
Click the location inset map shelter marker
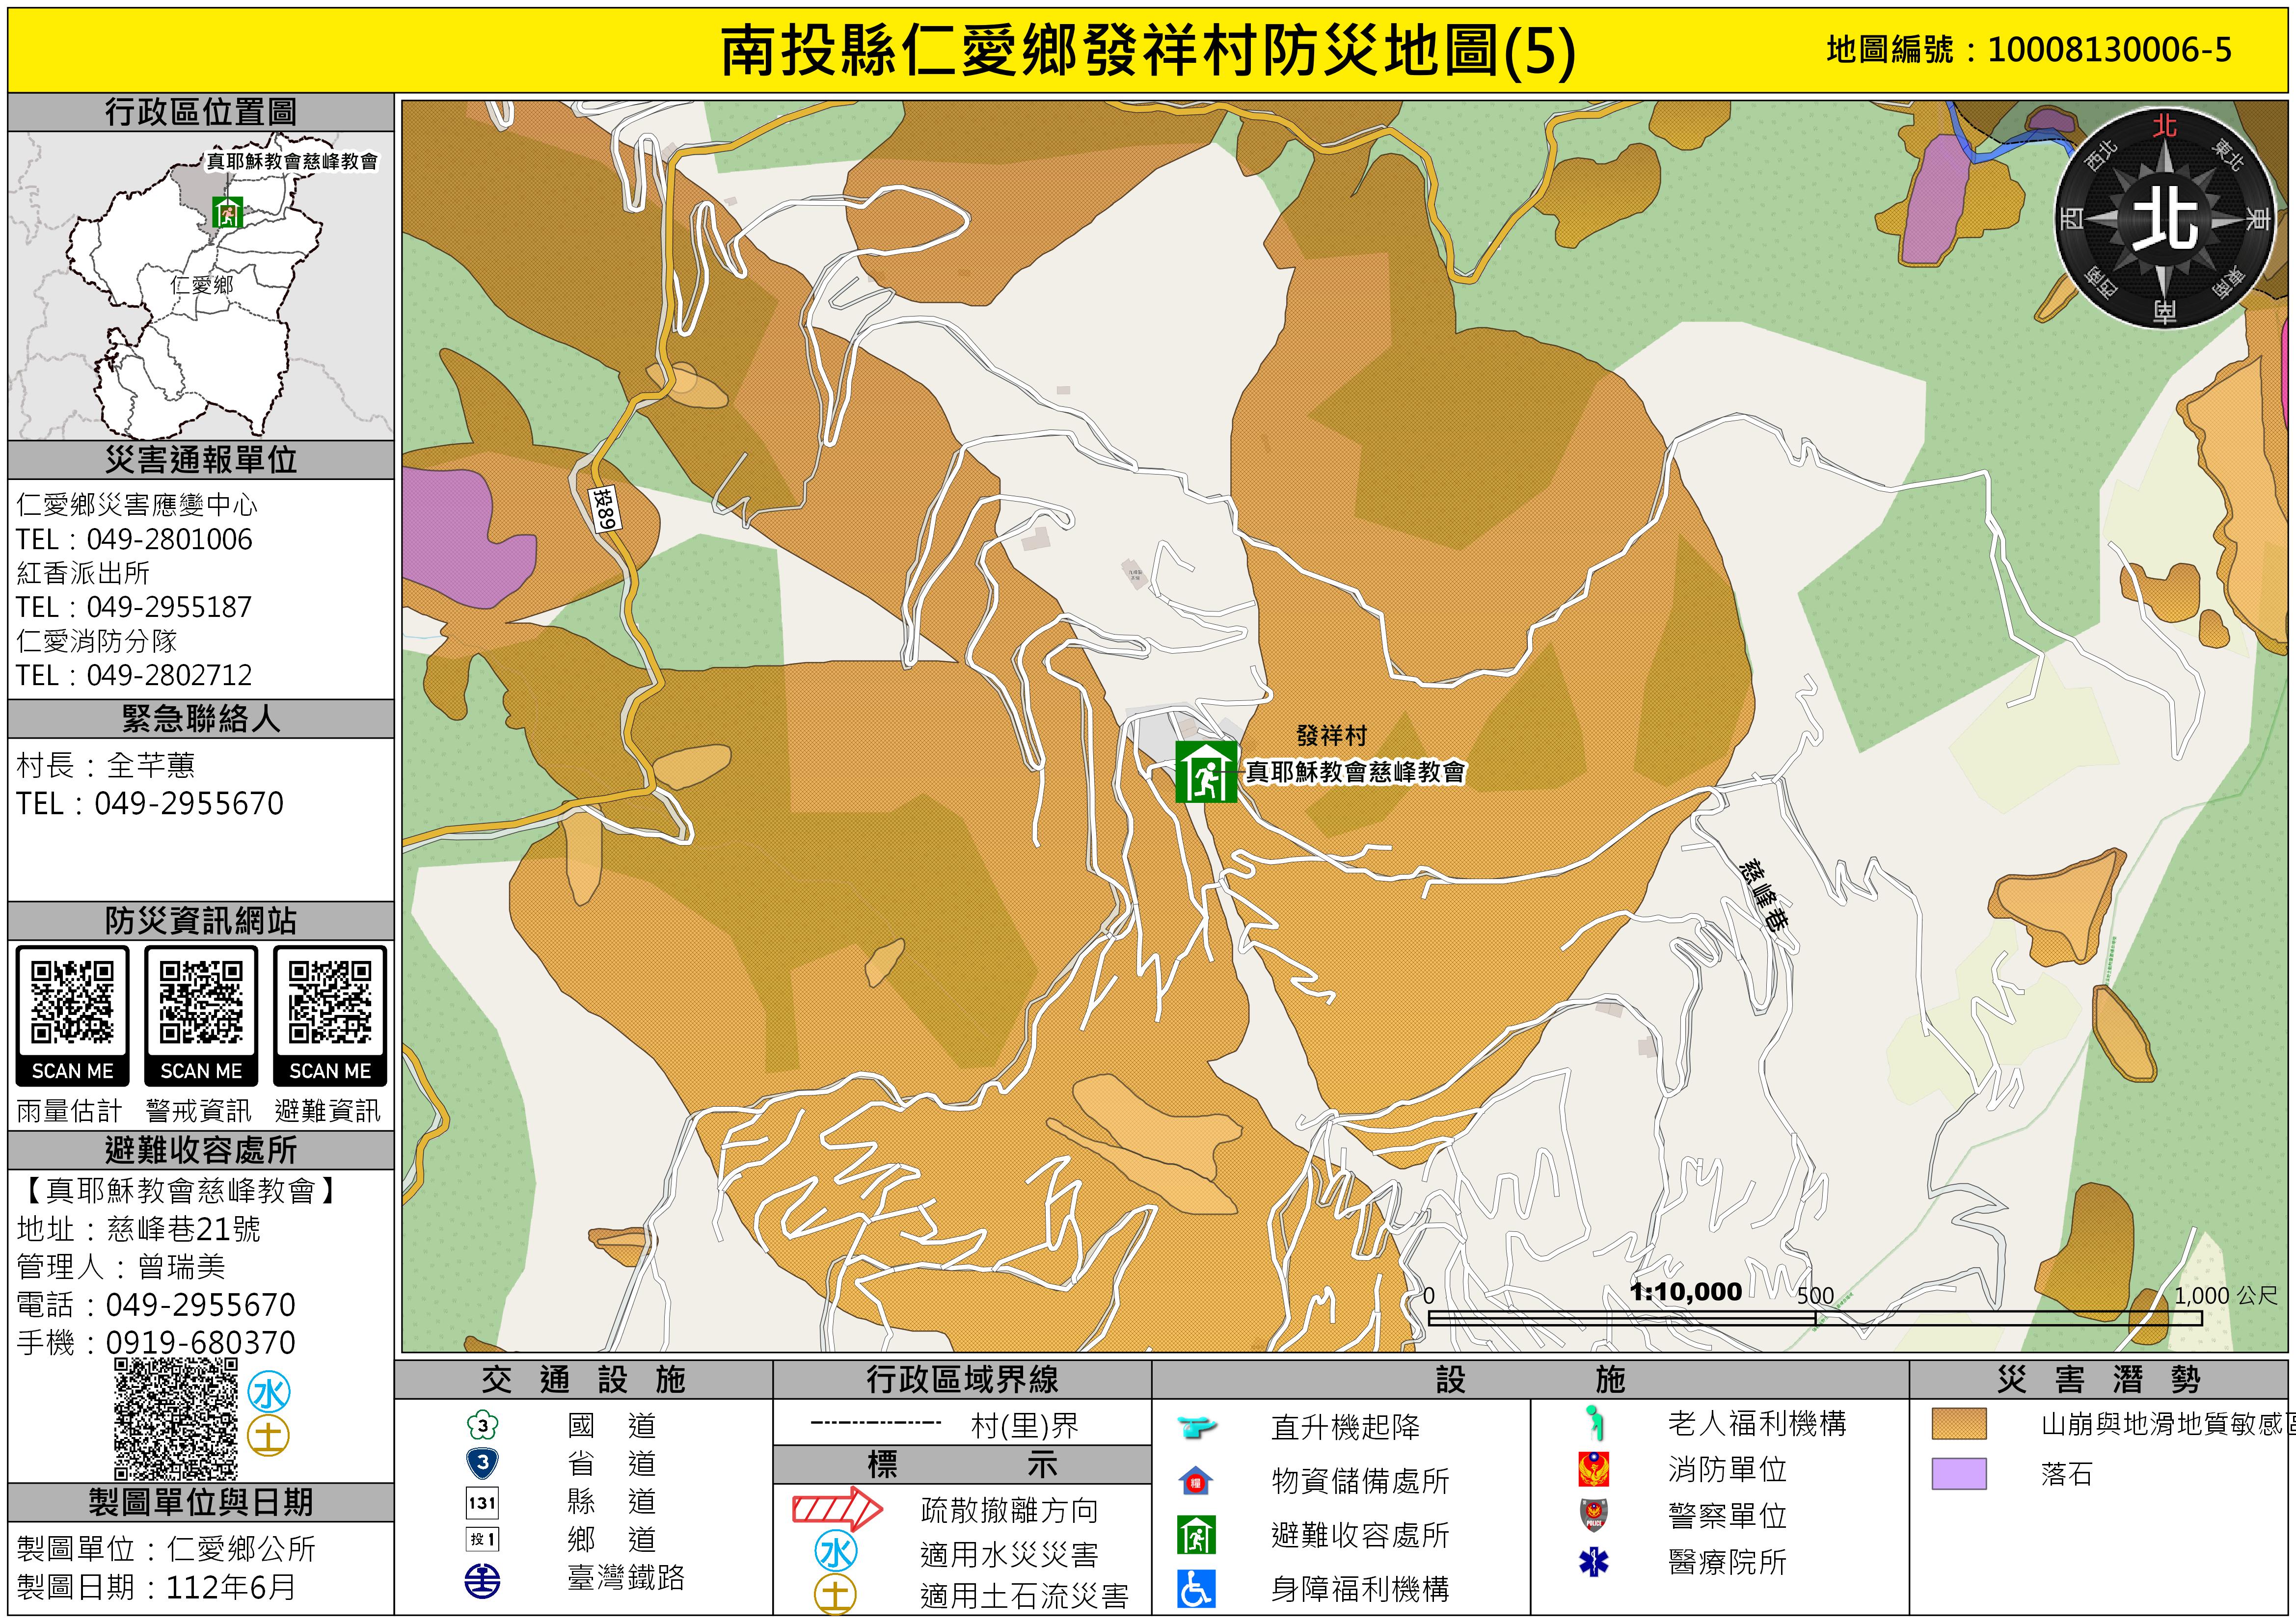[228, 212]
